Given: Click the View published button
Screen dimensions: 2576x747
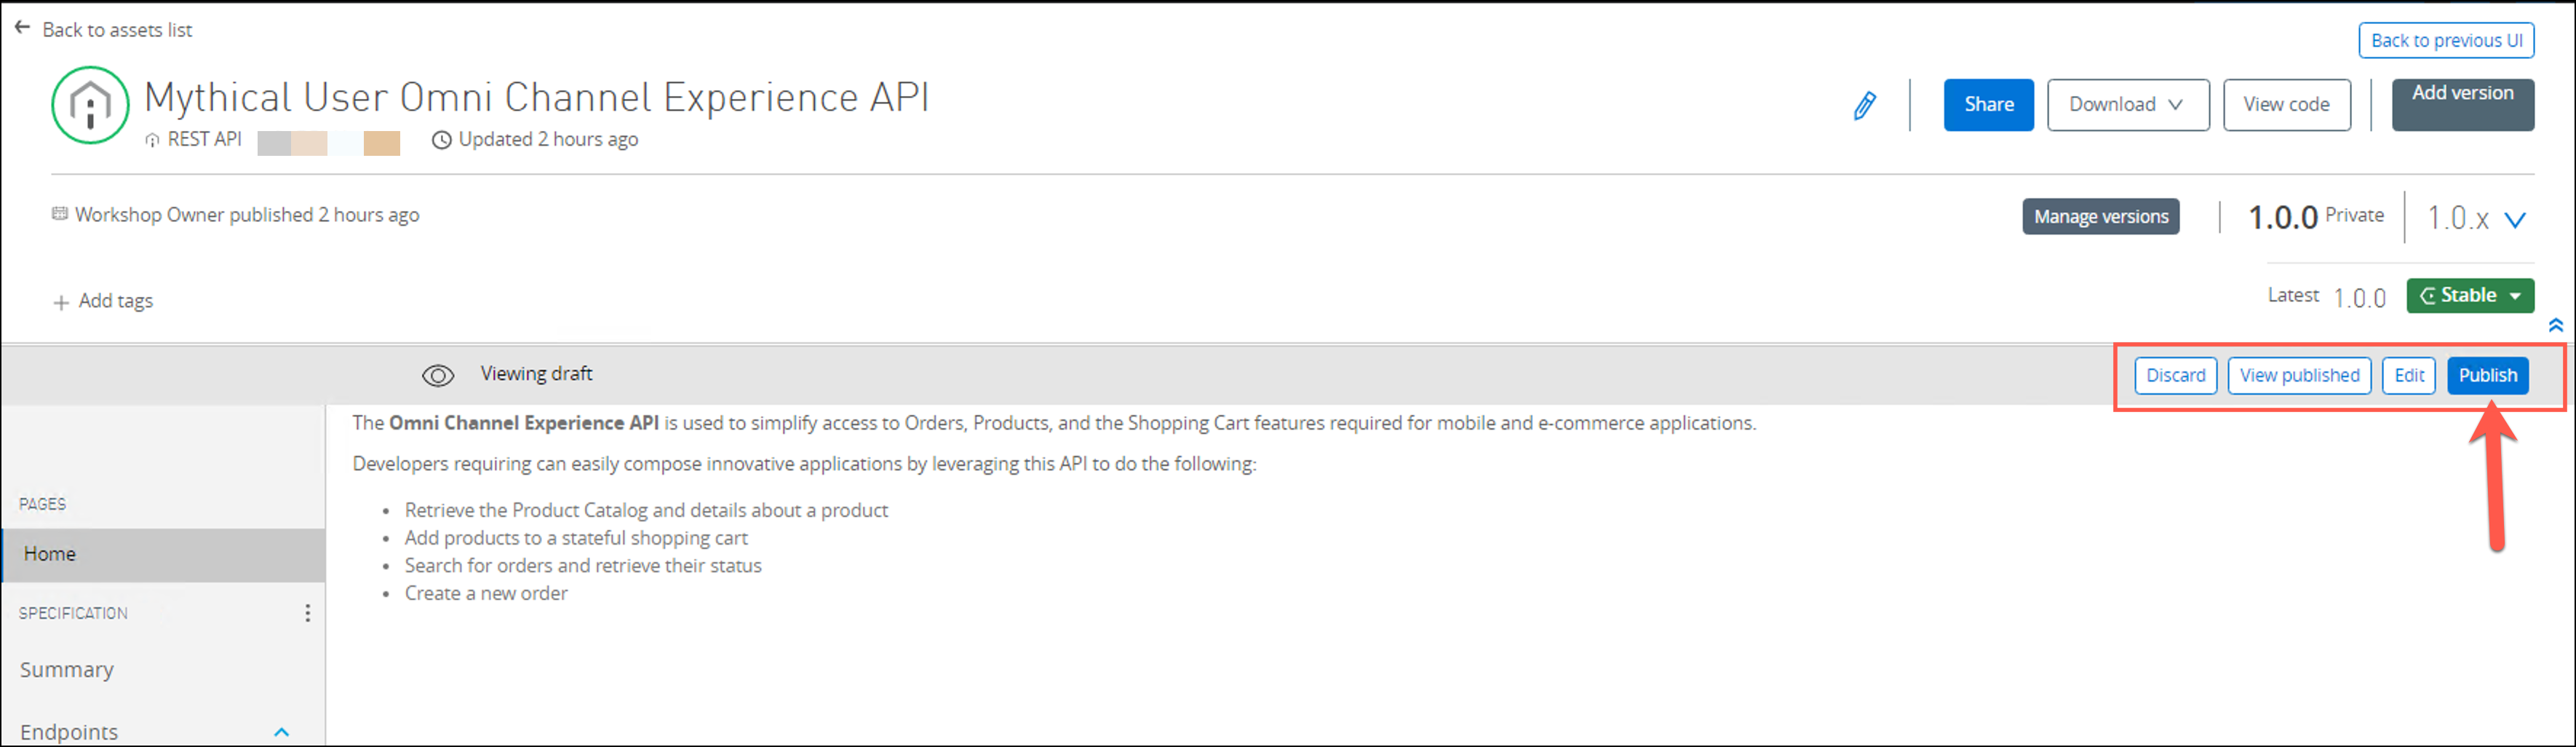Looking at the screenshot, I should click(x=2298, y=376).
